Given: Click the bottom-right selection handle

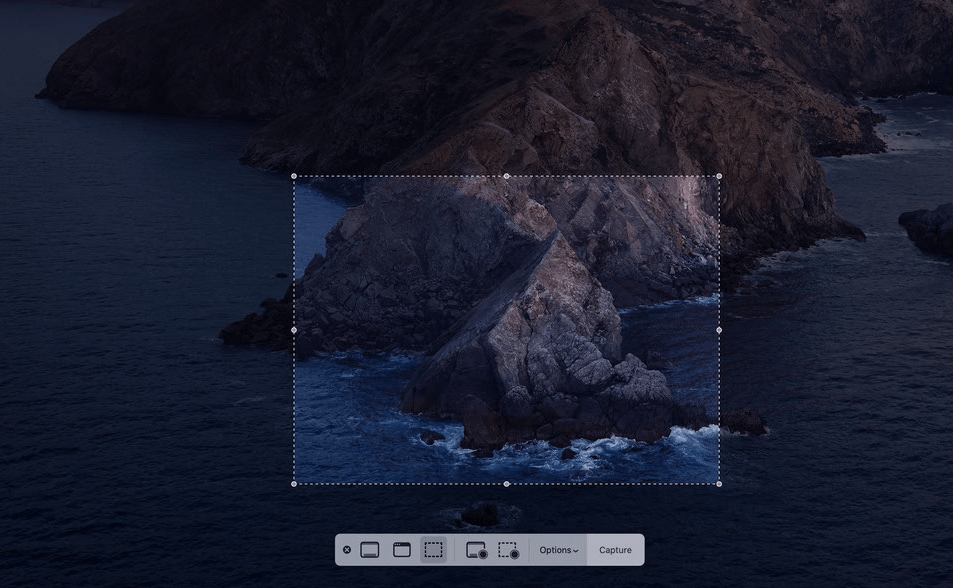Looking at the screenshot, I should click(x=718, y=483).
